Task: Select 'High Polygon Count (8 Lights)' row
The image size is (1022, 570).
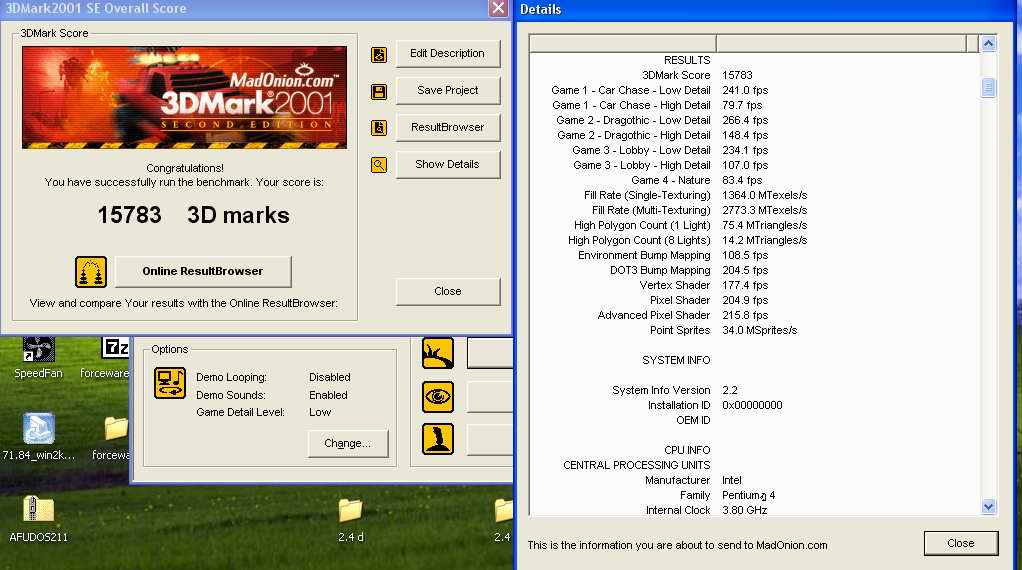Action: click(x=754, y=240)
